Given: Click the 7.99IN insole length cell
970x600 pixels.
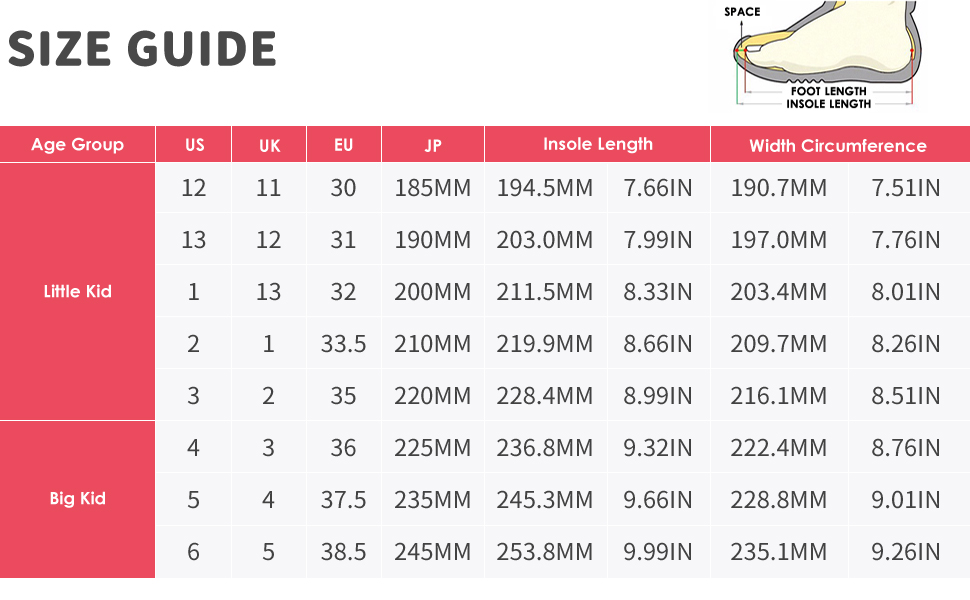Looking at the screenshot, I should [658, 240].
